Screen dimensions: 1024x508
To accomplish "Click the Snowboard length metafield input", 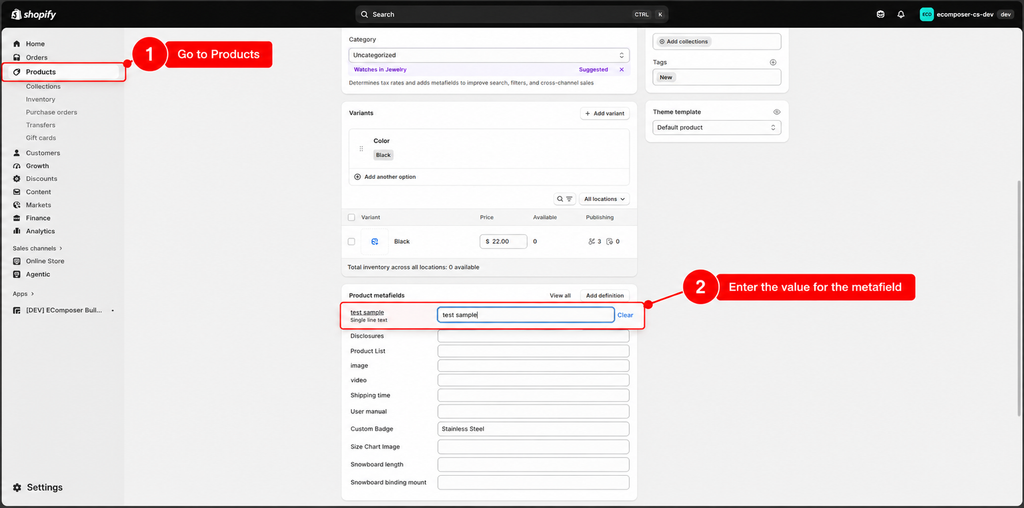I will click(x=534, y=465).
